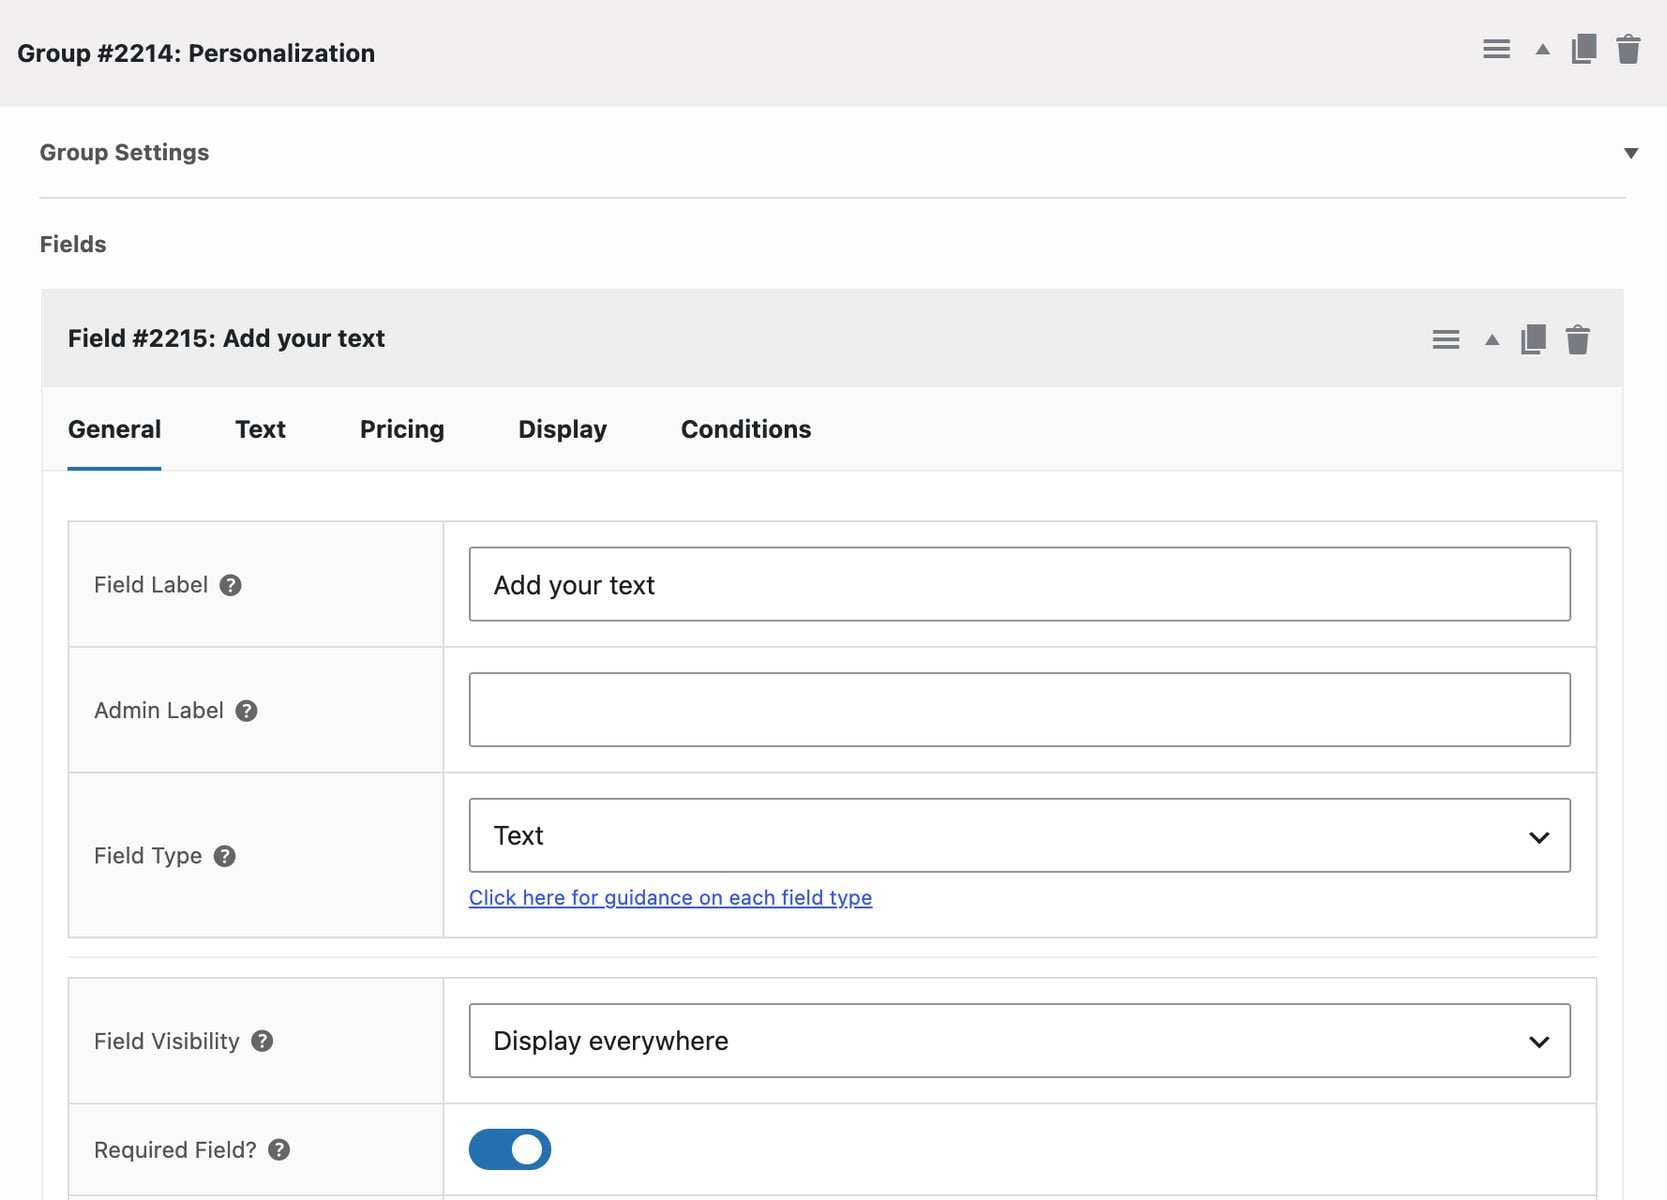The width and height of the screenshot is (1667, 1200).
Task: Show help tooltip for Admin Label
Action: click(246, 711)
